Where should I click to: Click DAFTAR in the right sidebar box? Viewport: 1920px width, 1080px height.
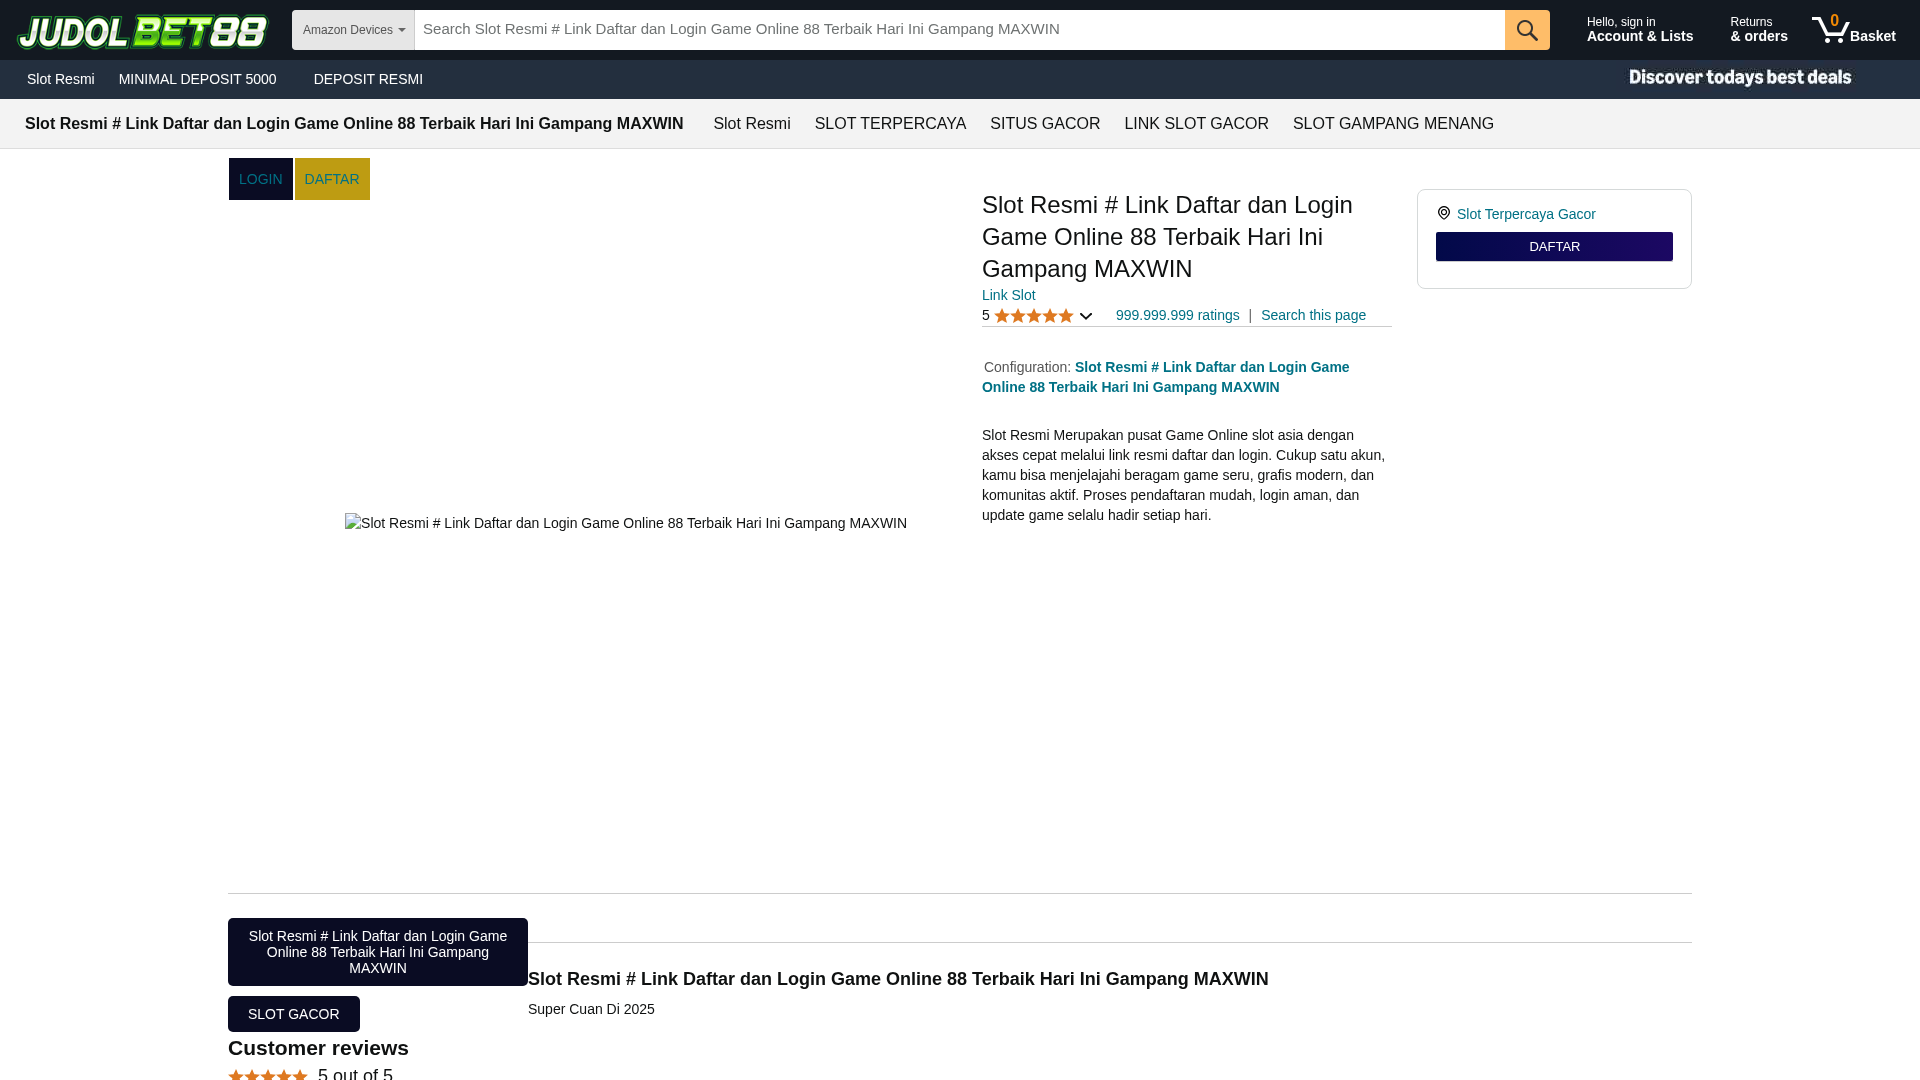(1554, 246)
